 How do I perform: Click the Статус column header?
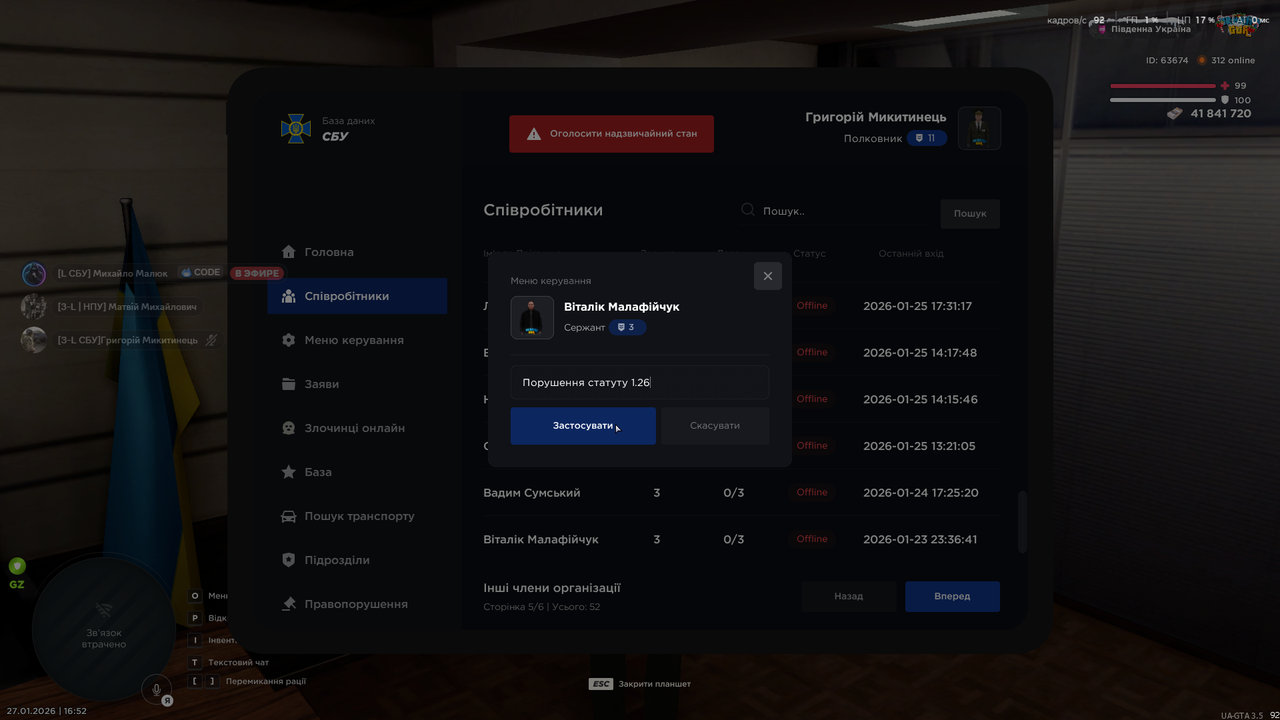point(810,254)
